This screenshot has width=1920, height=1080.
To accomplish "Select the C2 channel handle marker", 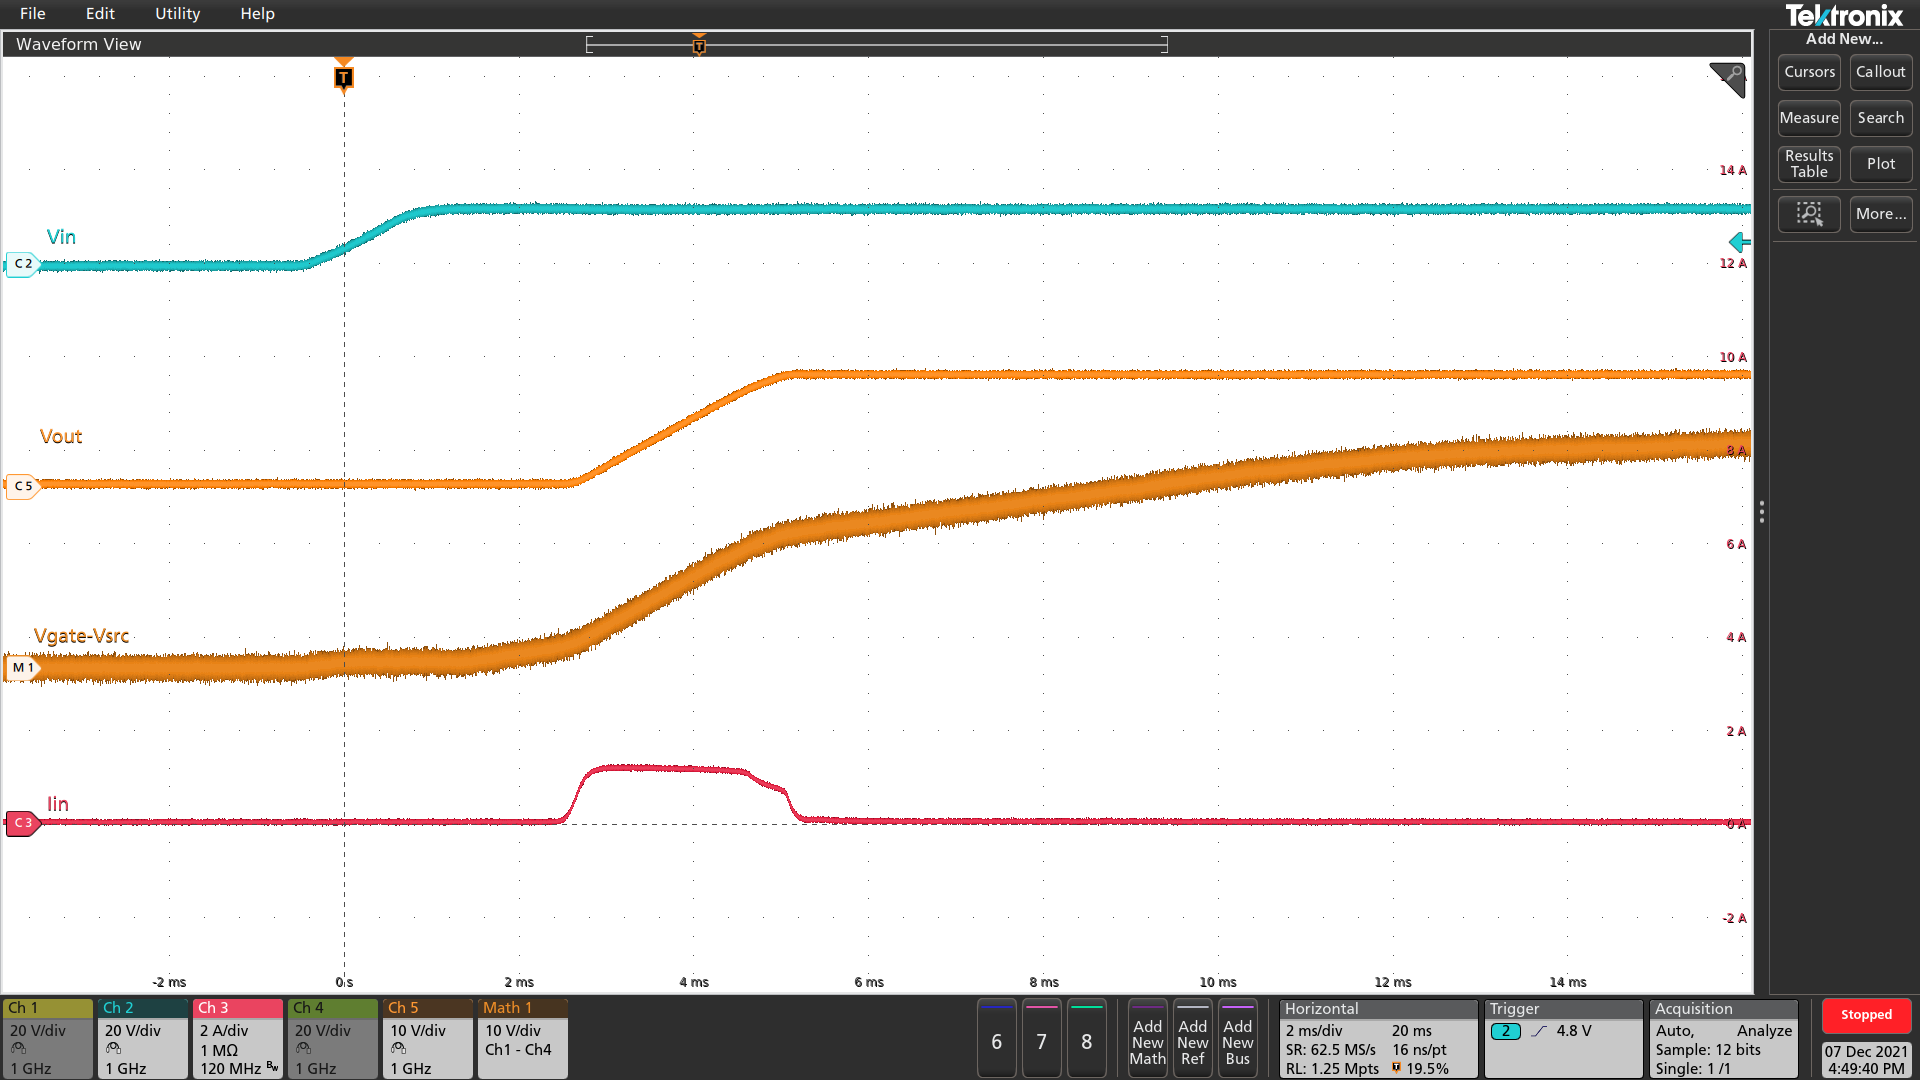I will point(22,264).
